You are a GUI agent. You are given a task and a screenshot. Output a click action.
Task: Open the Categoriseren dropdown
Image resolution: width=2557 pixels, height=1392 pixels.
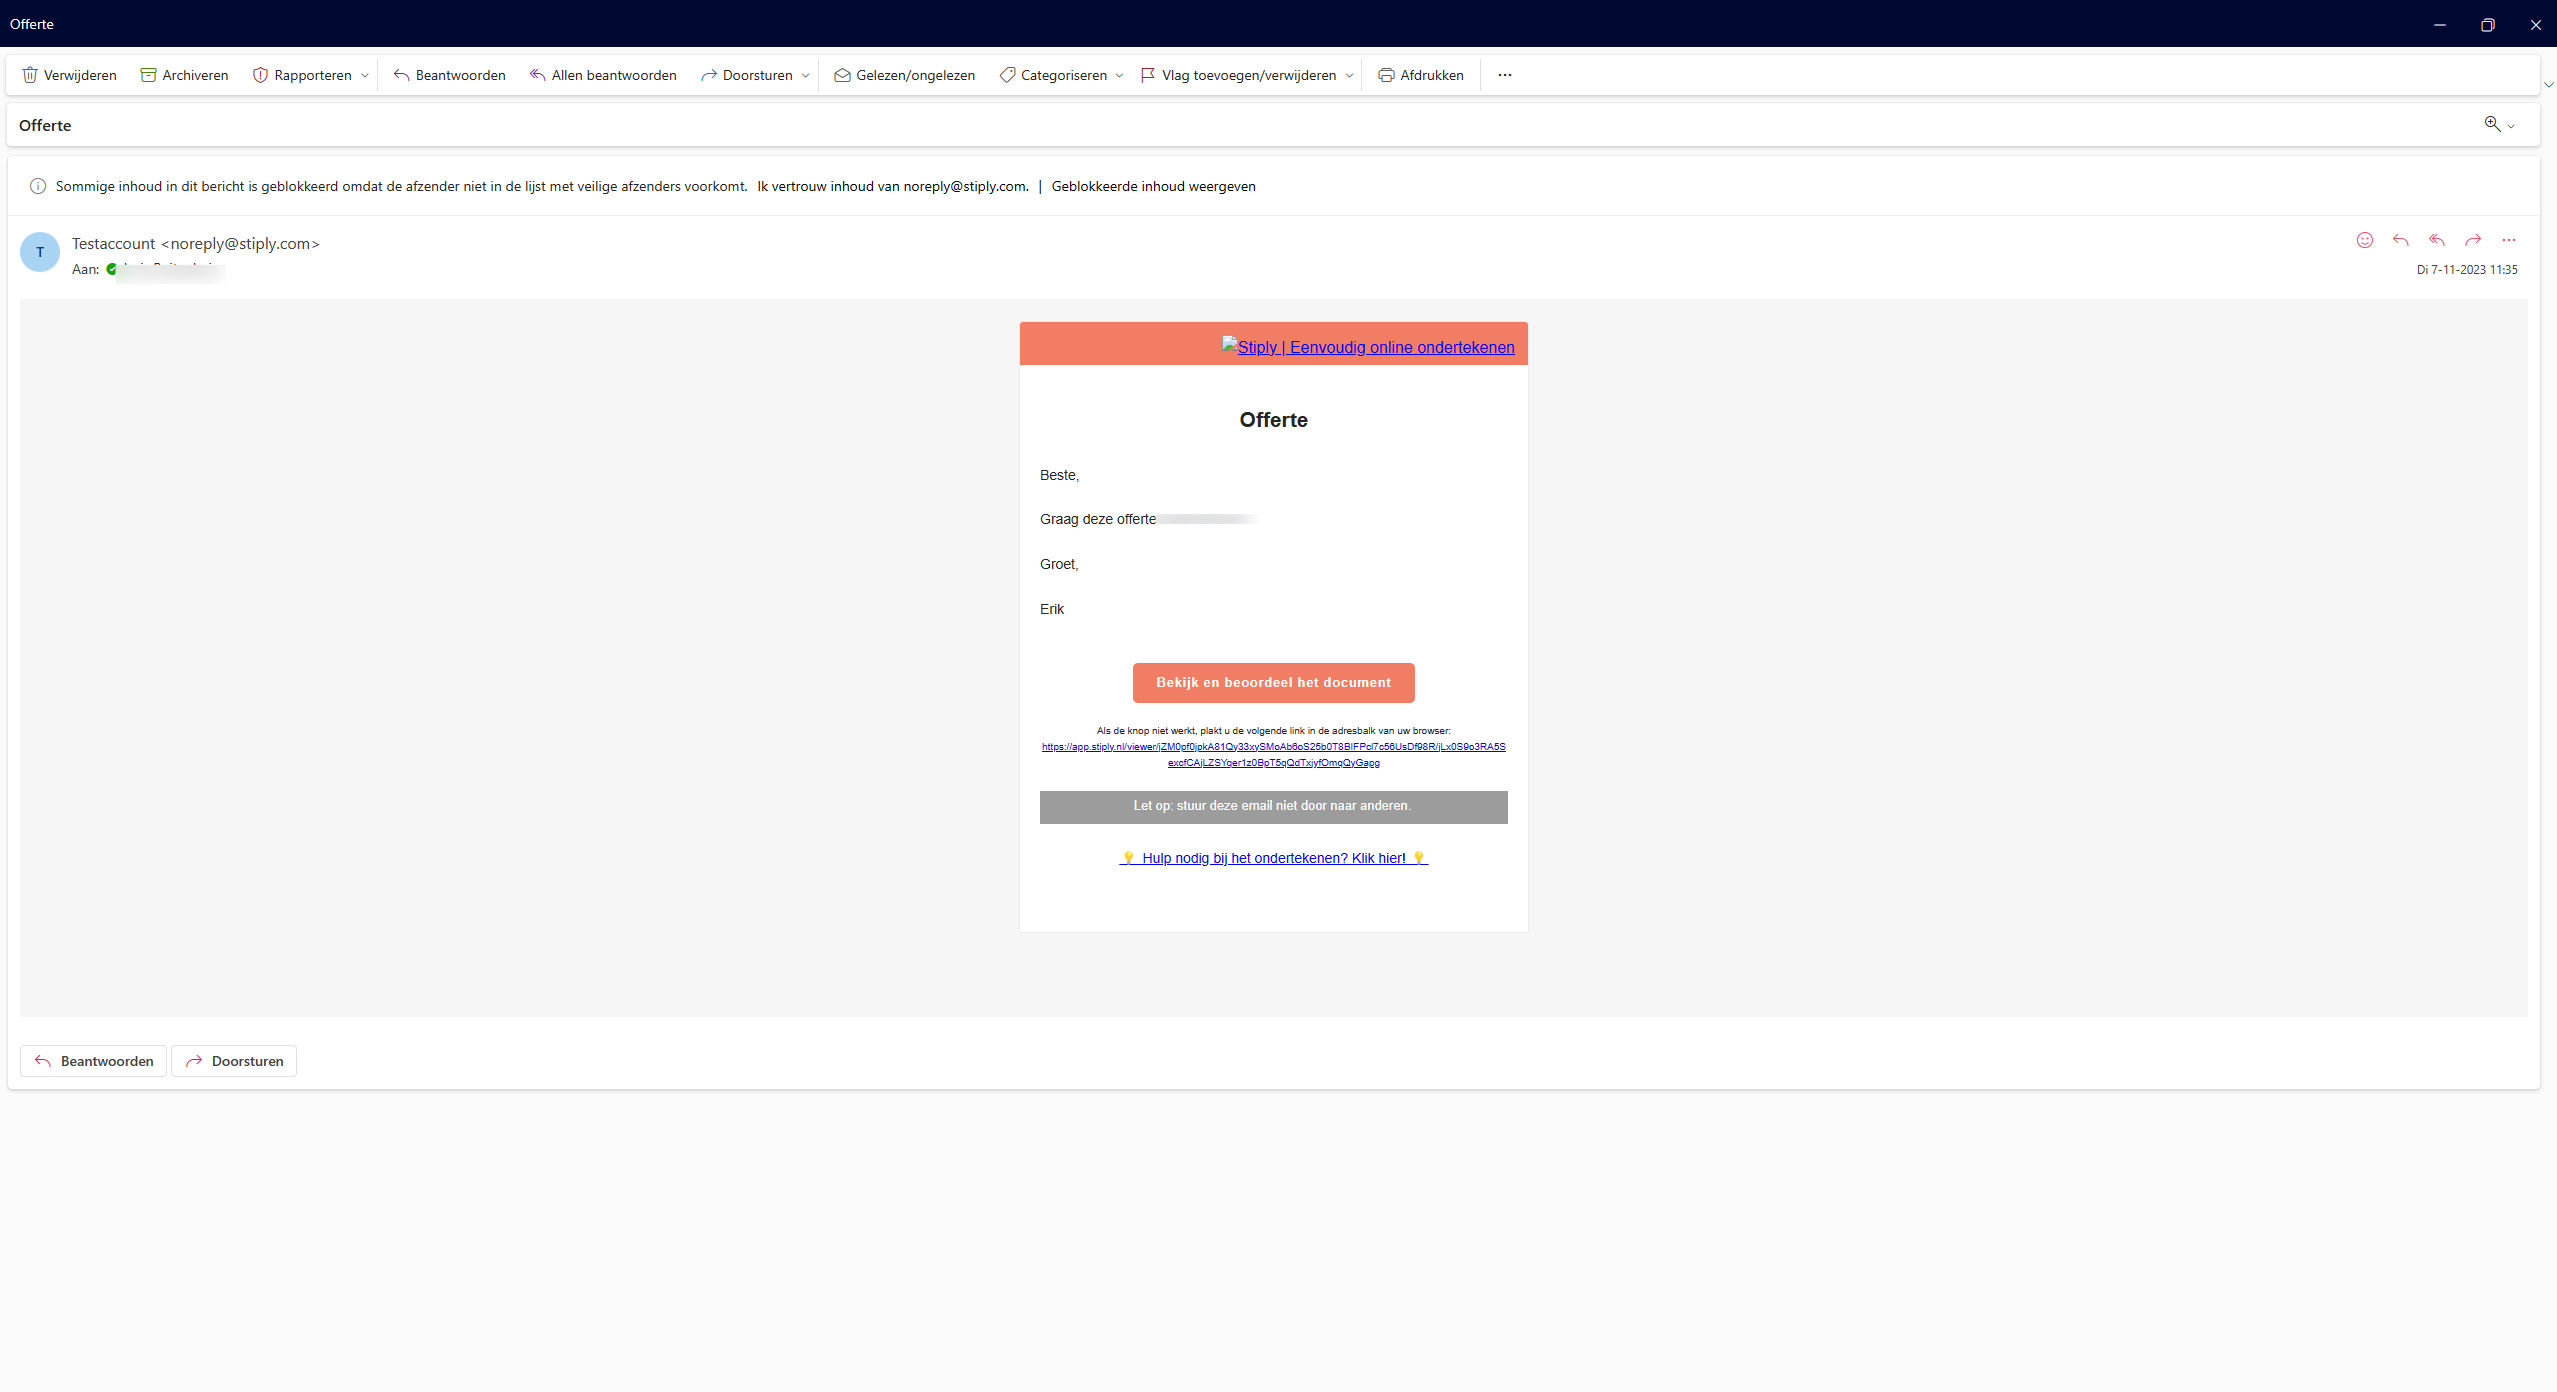coord(1119,76)
